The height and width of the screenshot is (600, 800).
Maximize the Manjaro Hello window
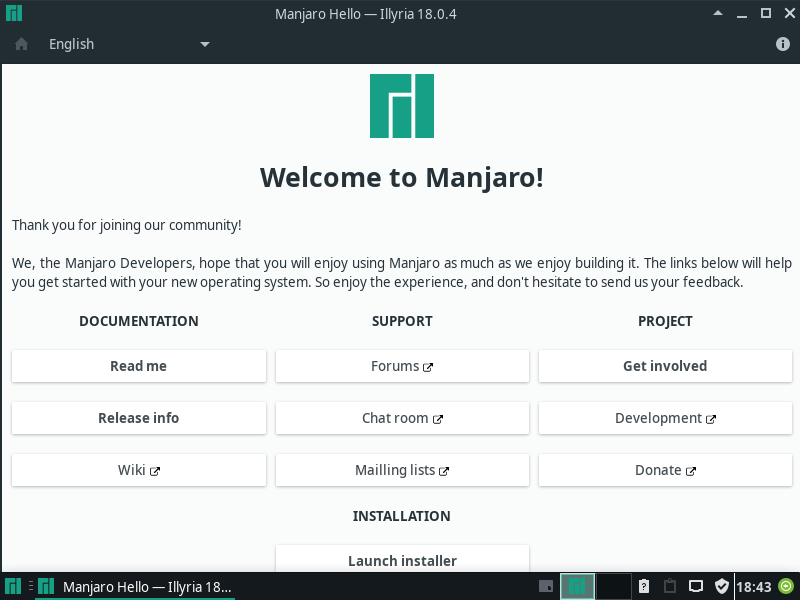coord(766,13)
